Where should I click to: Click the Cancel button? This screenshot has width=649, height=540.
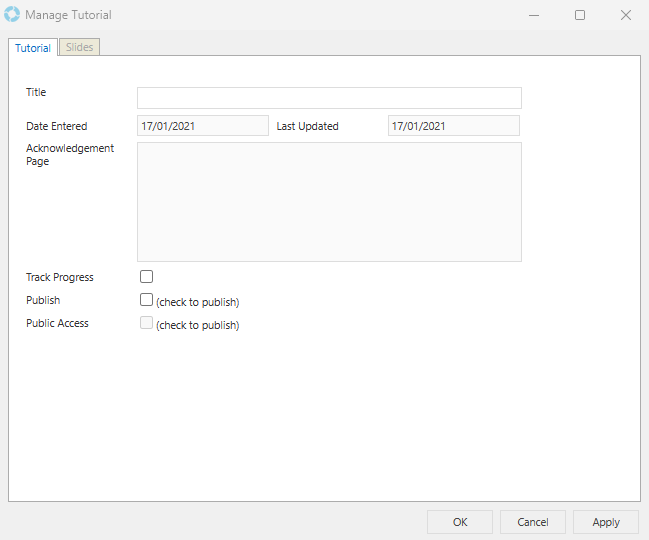[x=533, y=522]
